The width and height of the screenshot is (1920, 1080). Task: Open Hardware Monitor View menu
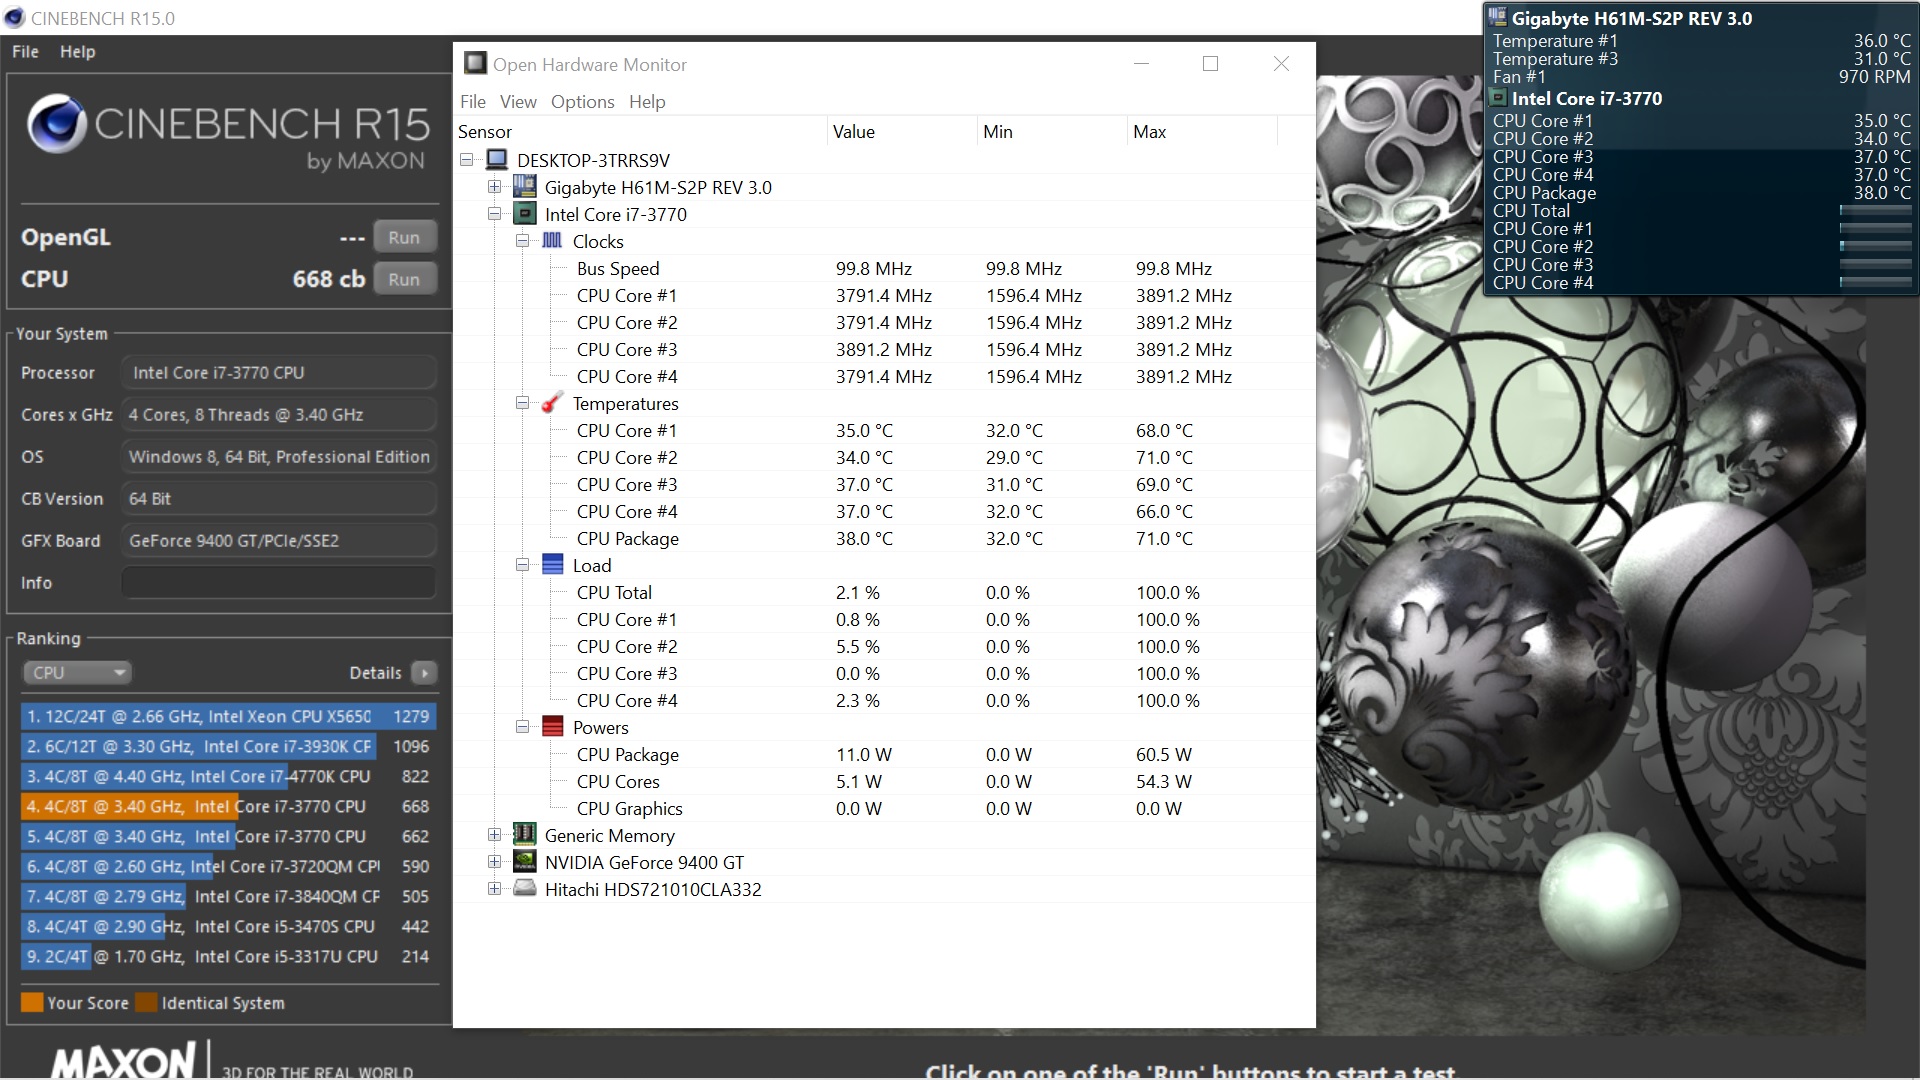518,102
